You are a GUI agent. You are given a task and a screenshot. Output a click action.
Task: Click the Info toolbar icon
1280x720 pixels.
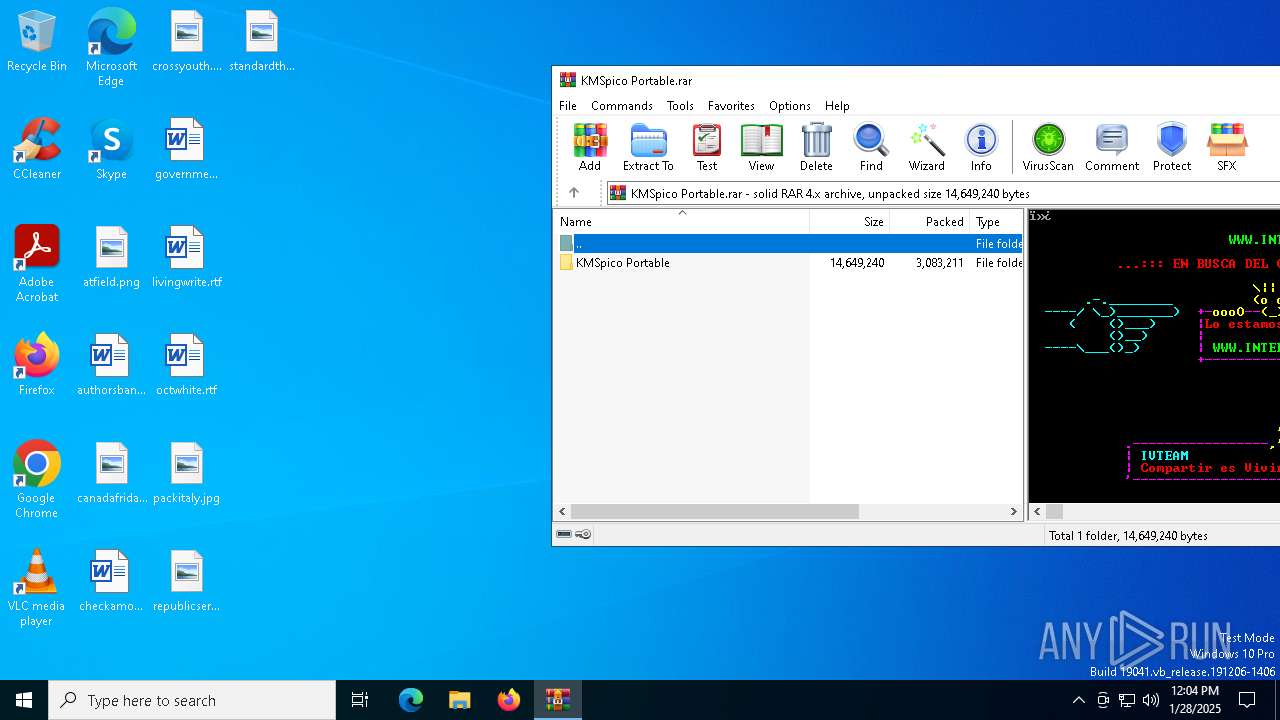click(x=981, y=147)
